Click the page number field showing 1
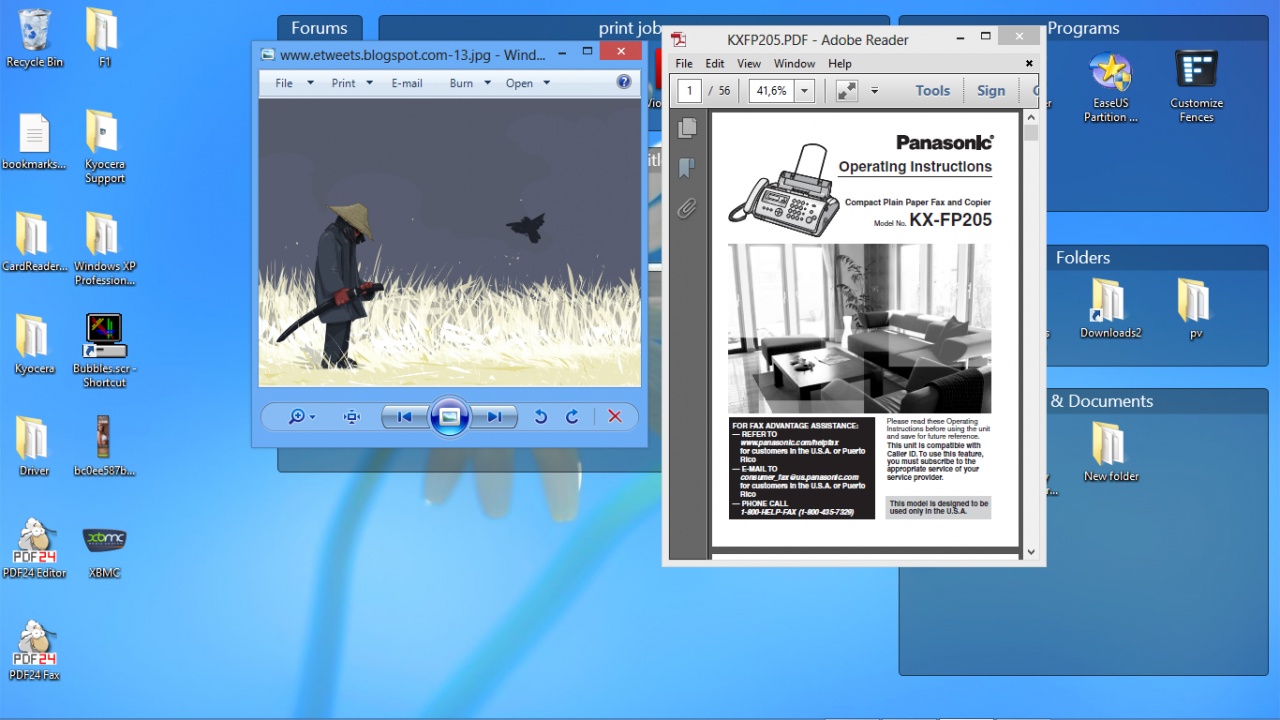Image resolution: width=1280 pixels, height=720 pixels. pyautogui.click(x=689, y=91)
